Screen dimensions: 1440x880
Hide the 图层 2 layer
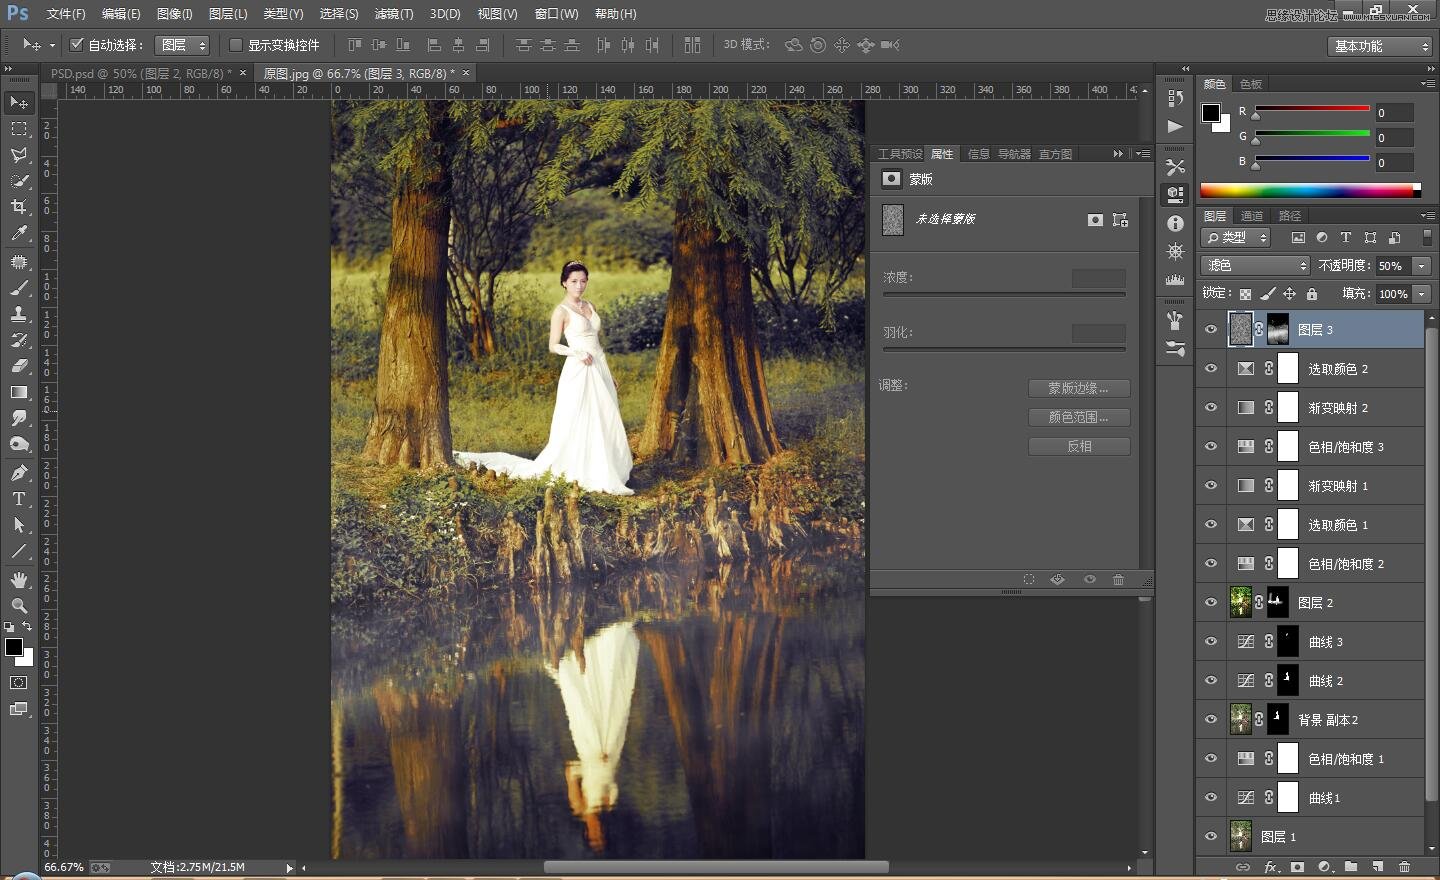point(1211,602)
